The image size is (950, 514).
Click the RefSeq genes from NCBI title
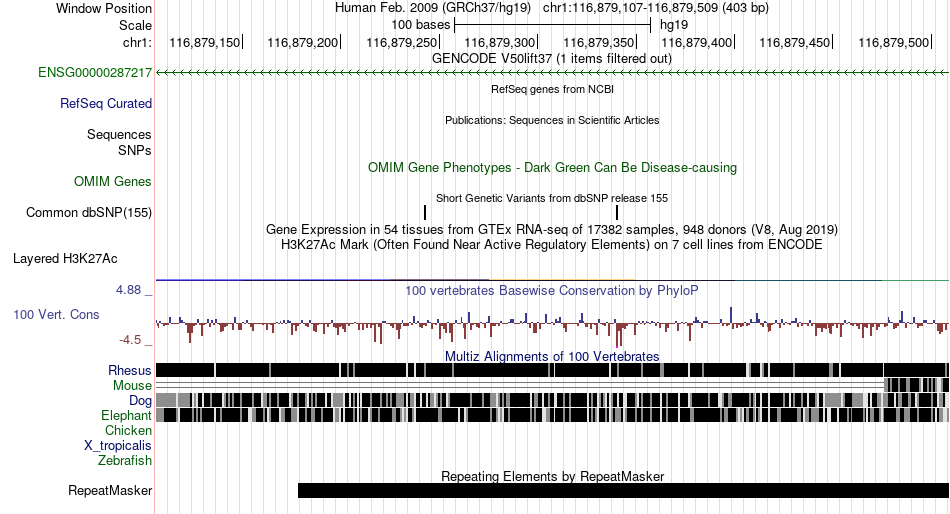click(x=552, y=89)
